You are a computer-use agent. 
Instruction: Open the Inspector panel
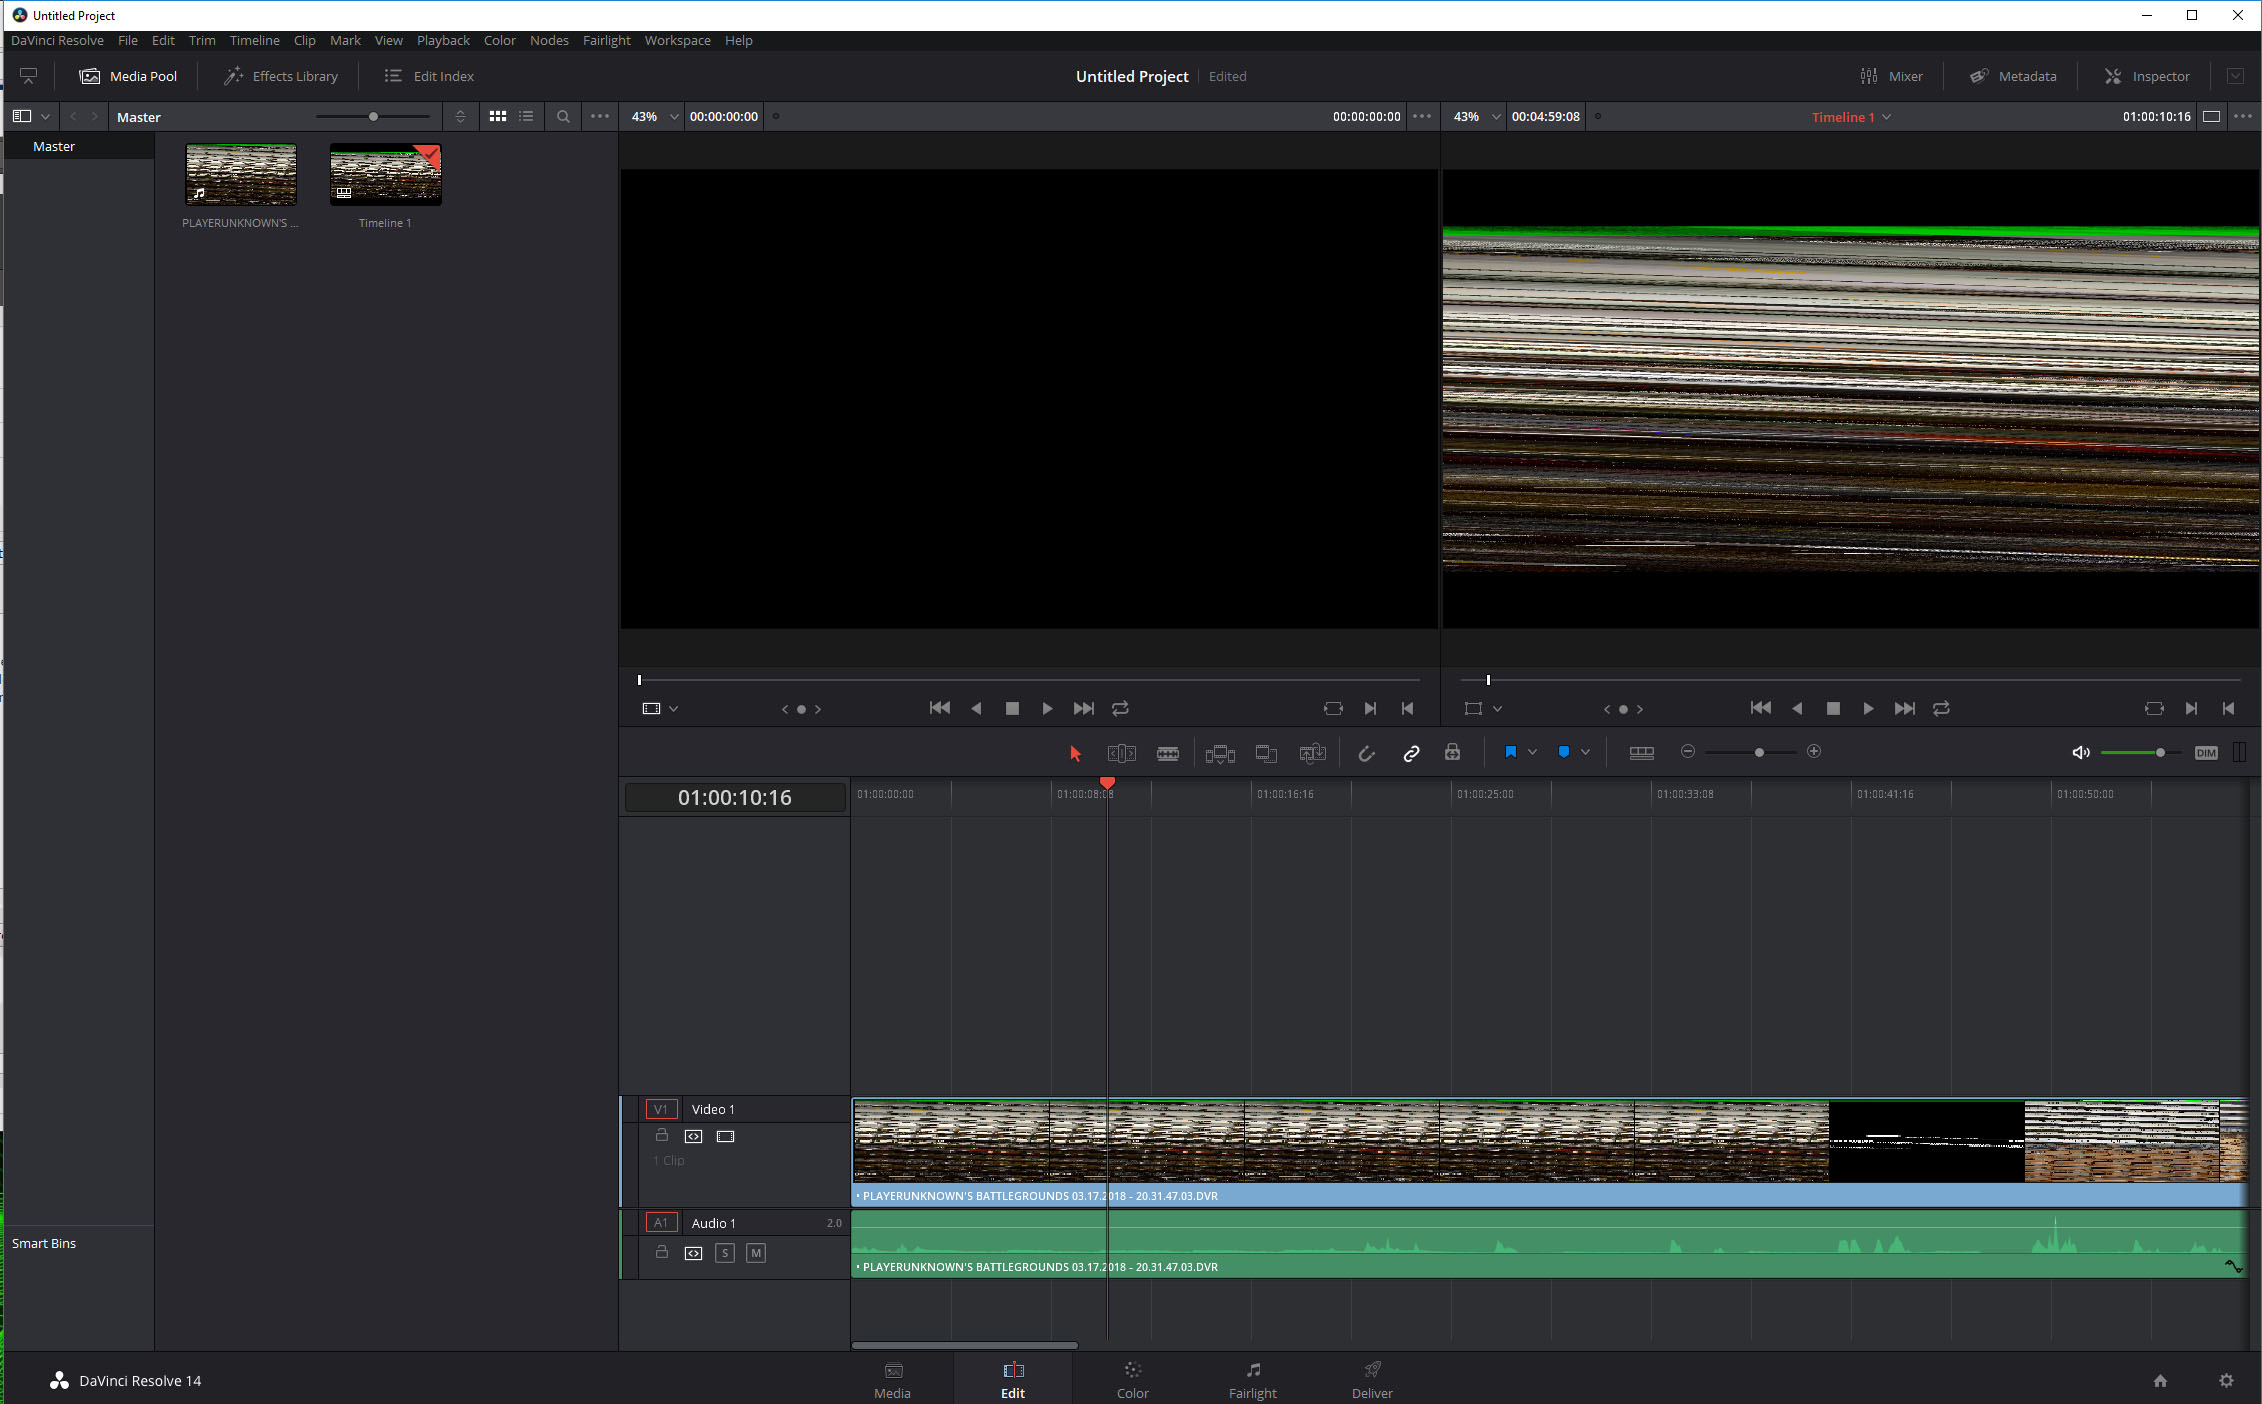click(x=2147, y=76)
